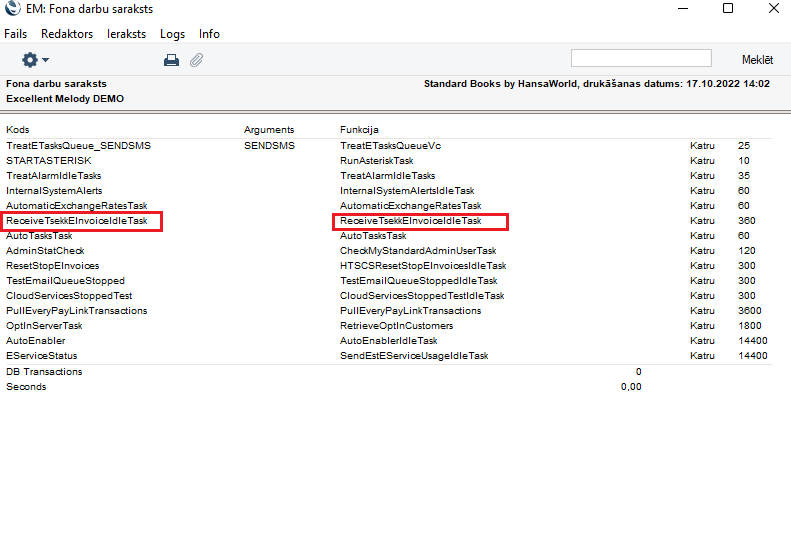The width and height of the screenshot is (791, 537).
Task: Select PullEveryPayLinkTransactions in Kods column
Action: point(76,311)
